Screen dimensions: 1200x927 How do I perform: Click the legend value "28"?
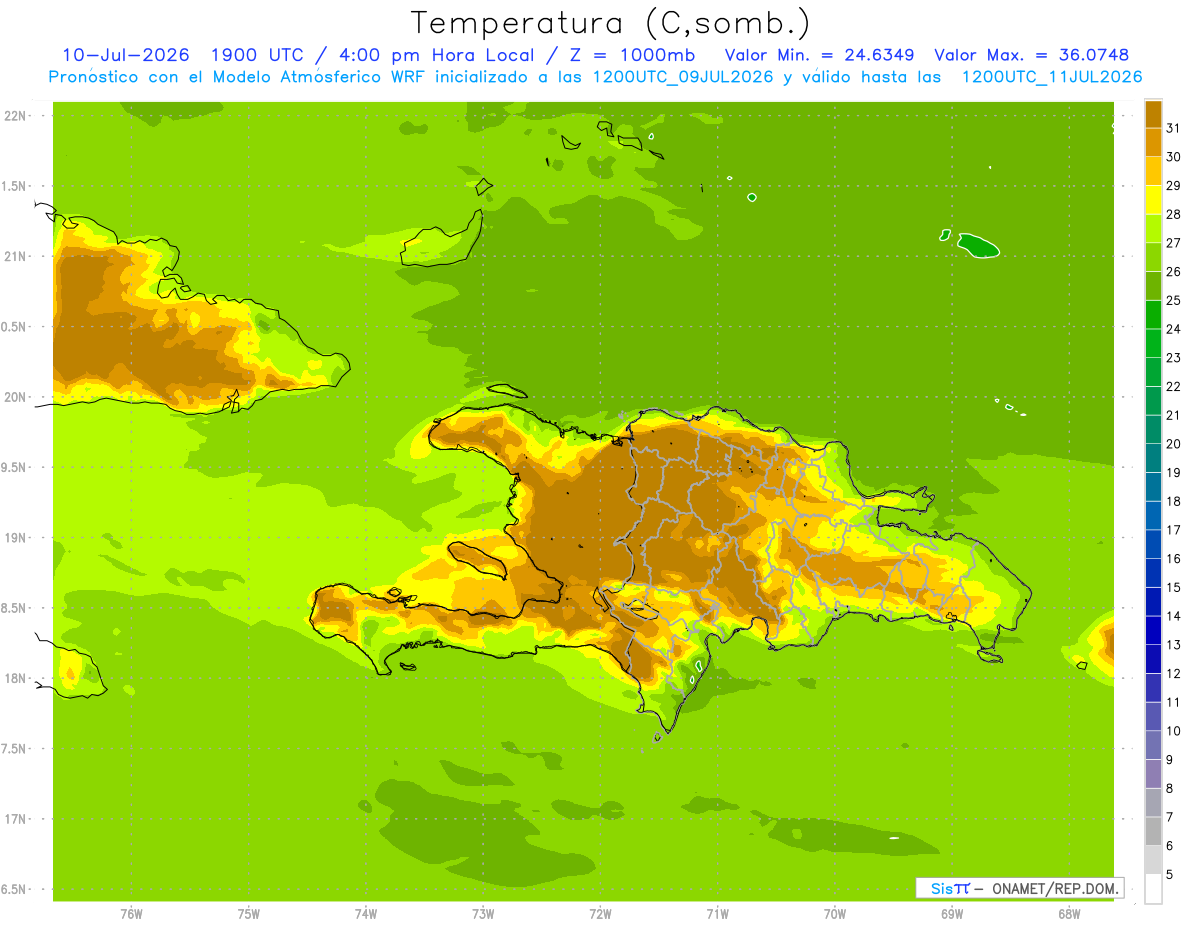[1174, 213]
